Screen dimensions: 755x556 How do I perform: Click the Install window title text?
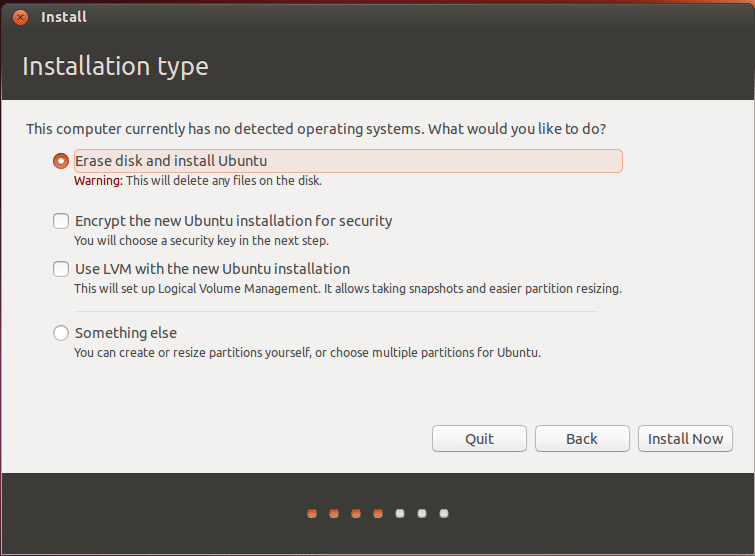click(64, 17)
